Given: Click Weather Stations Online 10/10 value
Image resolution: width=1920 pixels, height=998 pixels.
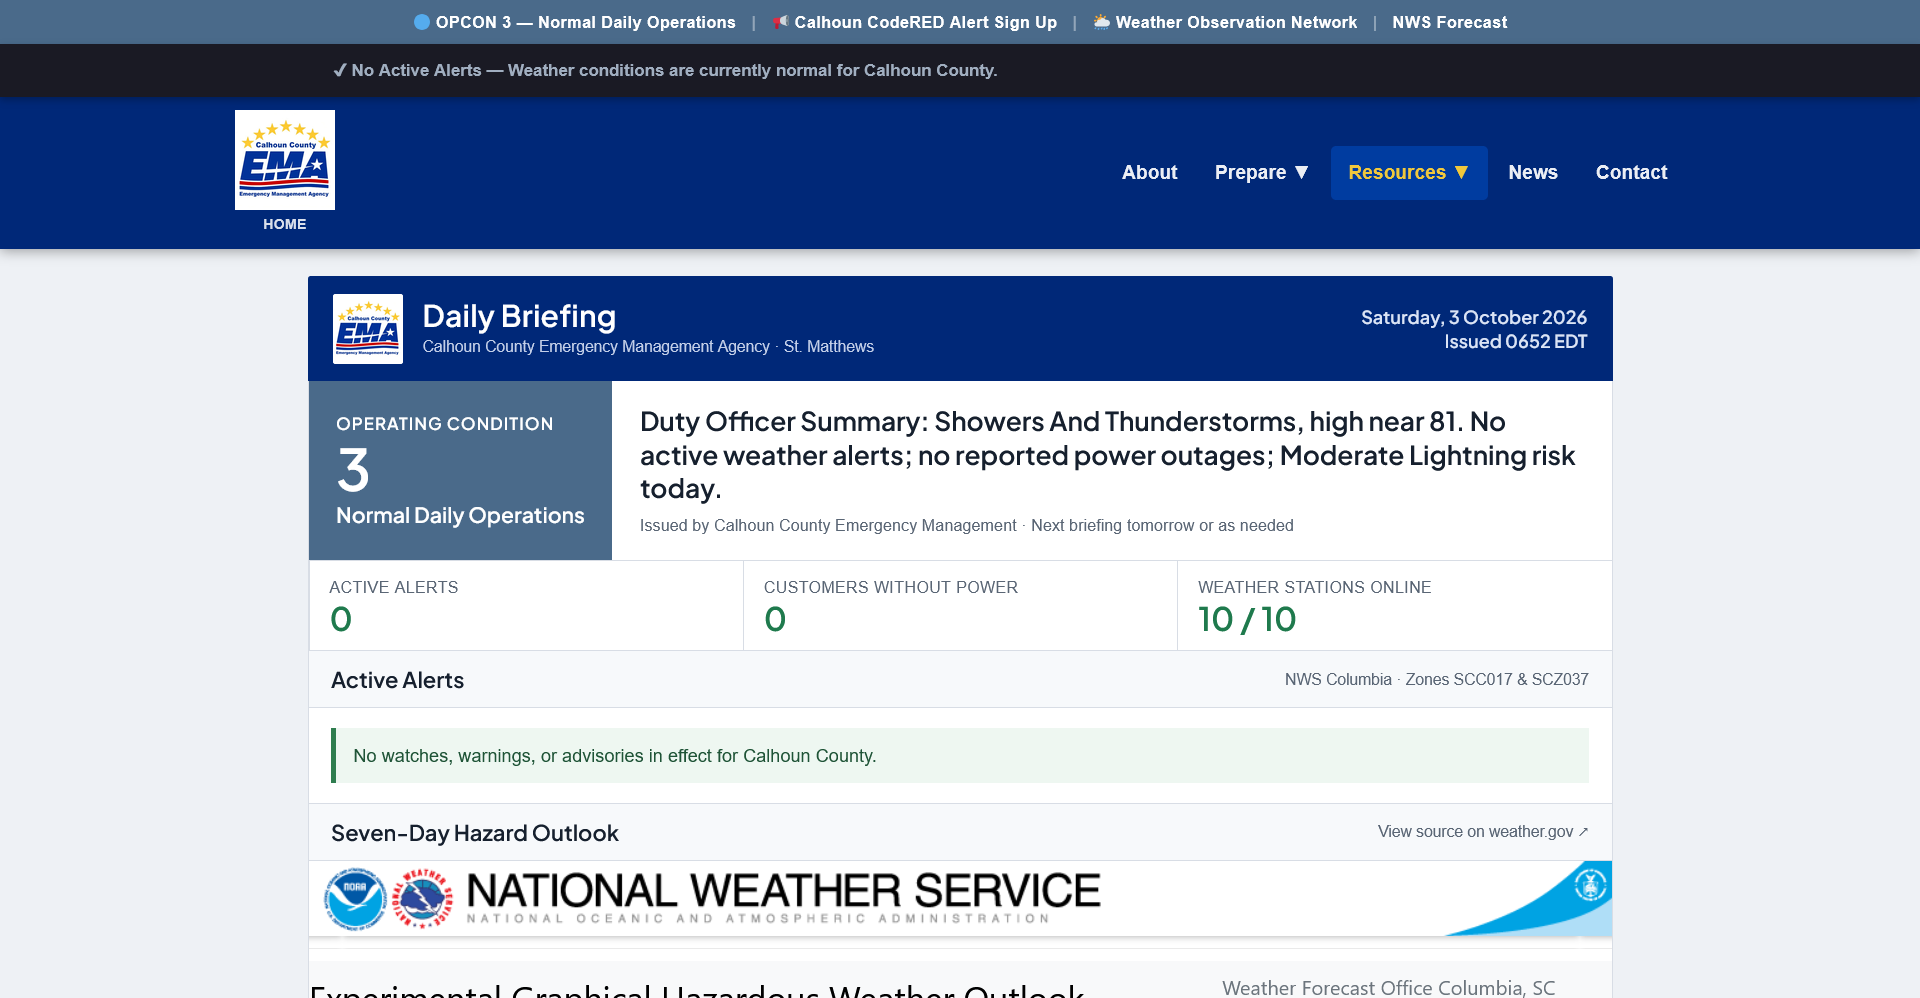Looking at the screenshot, I should point(1247,620).
